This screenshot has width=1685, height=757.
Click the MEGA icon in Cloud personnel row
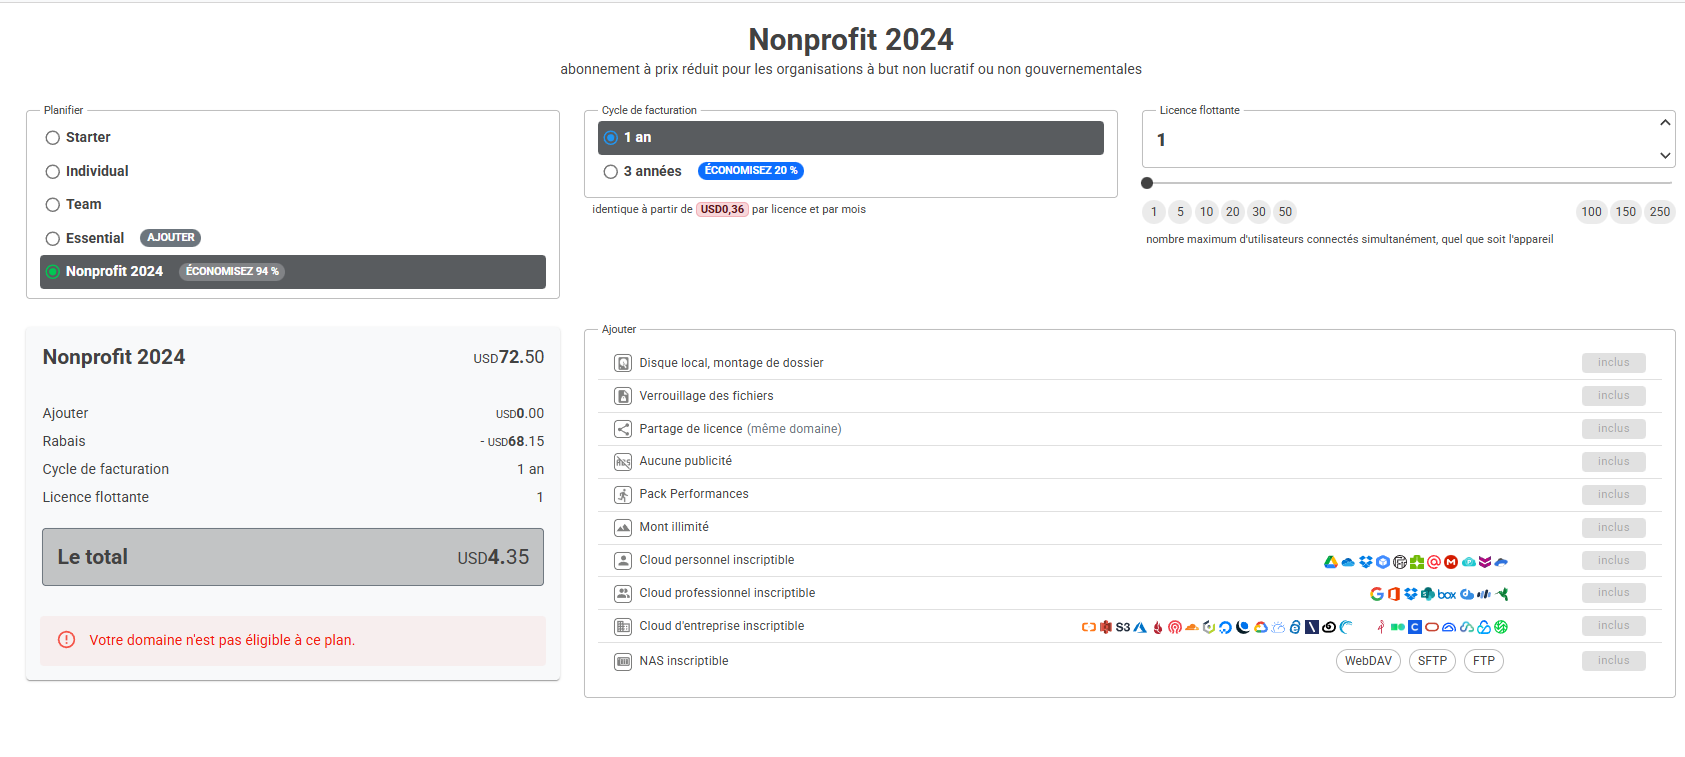(x=1451, y=562)
